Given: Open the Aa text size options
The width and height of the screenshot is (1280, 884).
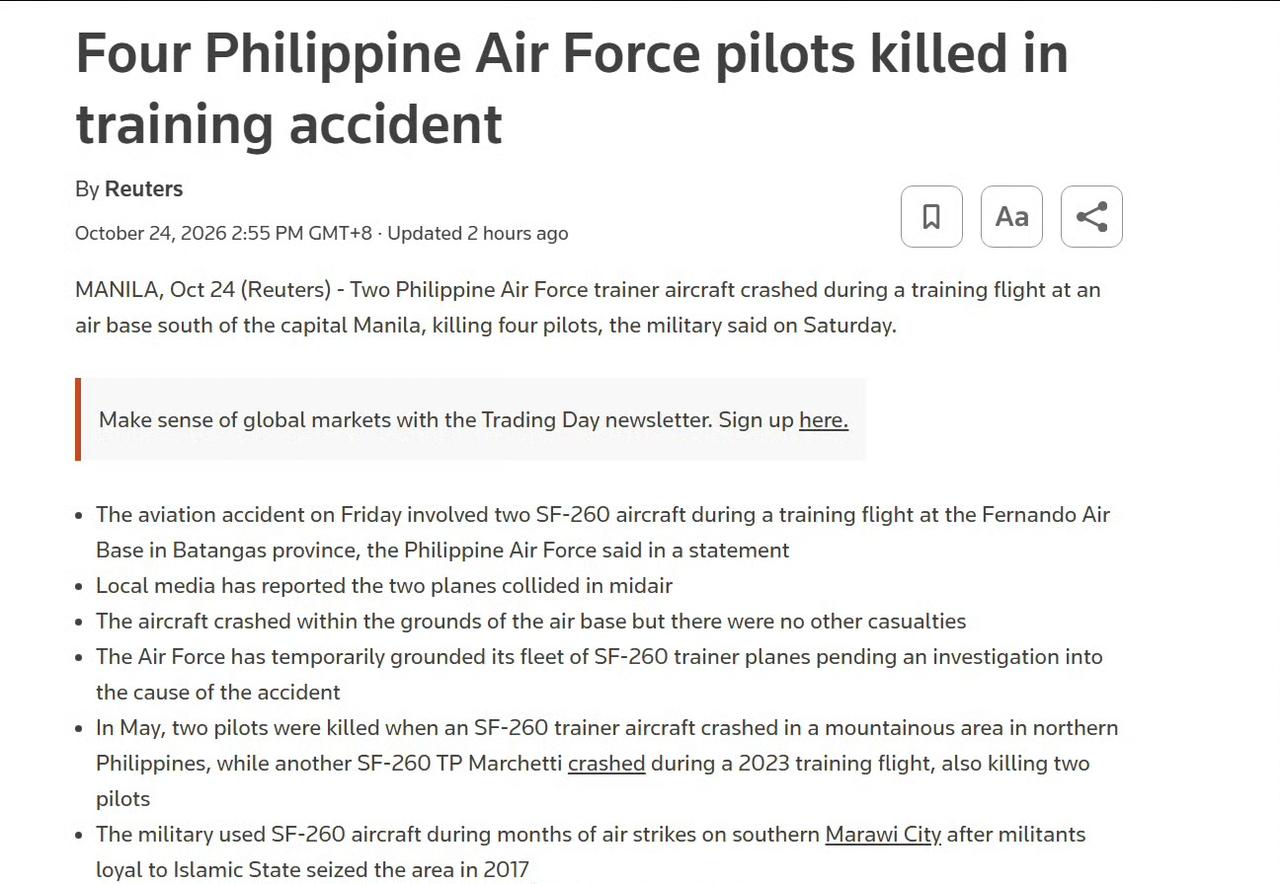Looking at the screenshot, I should [1011, 216].
